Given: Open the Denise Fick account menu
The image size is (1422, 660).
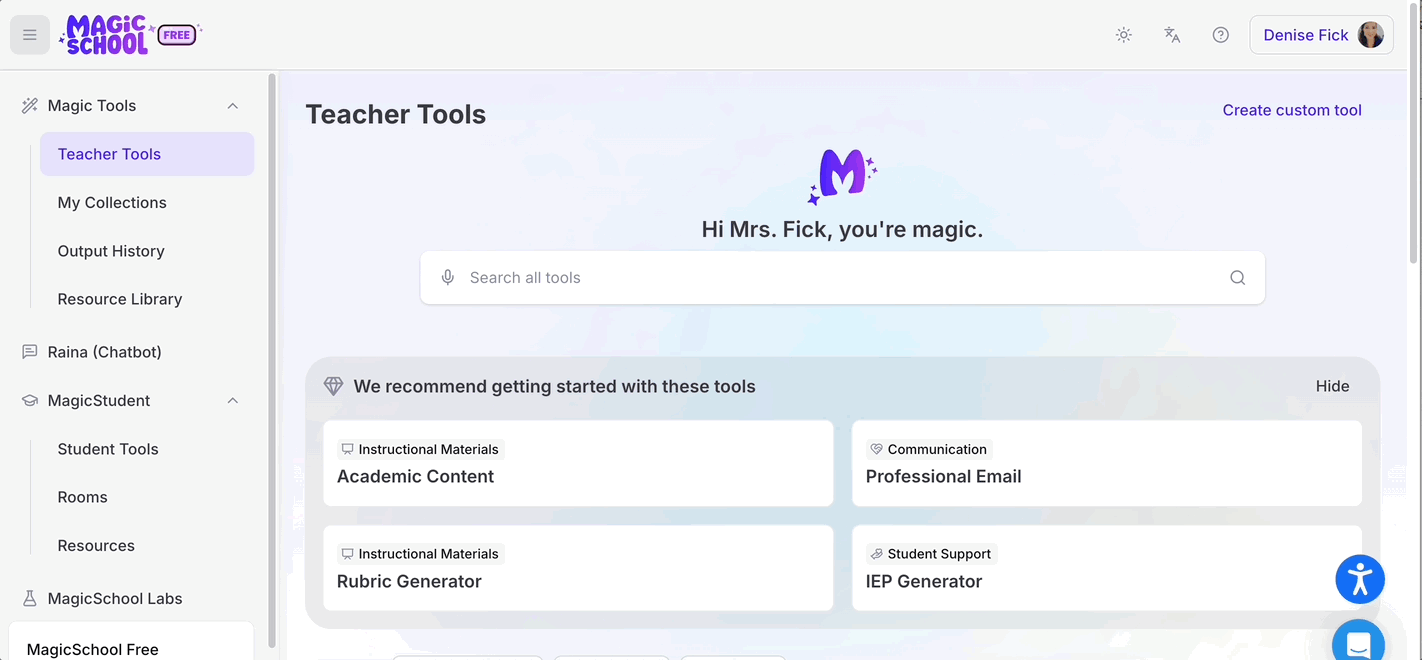Looking at the screenshot, I should pyautogui.click(x=1321, y=34).
